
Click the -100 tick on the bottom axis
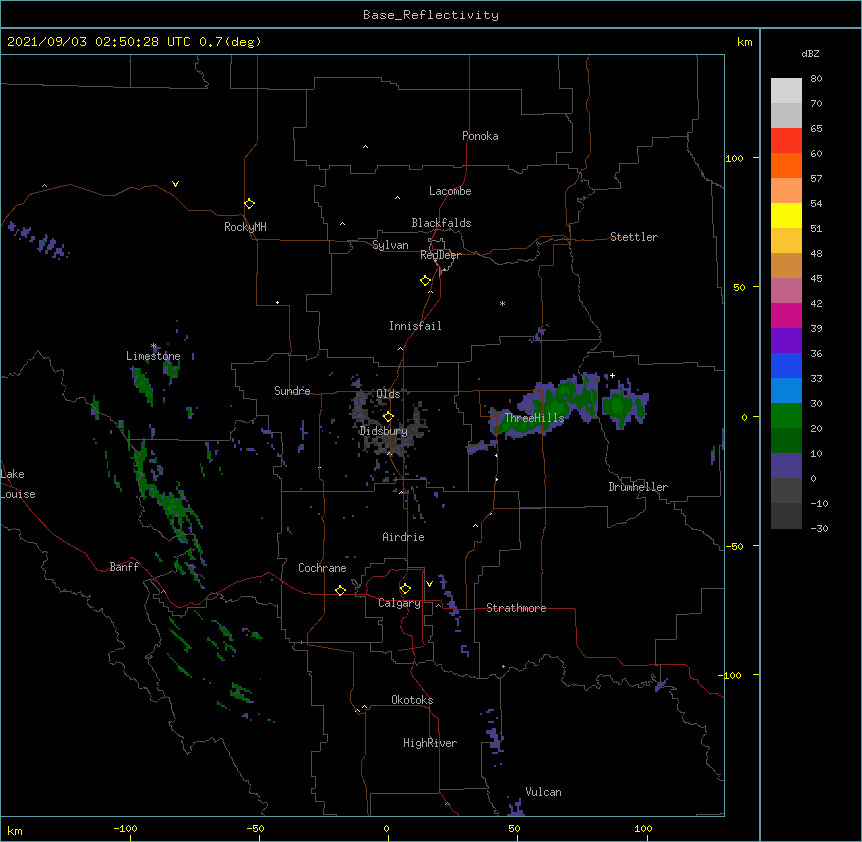pos(125,828)
